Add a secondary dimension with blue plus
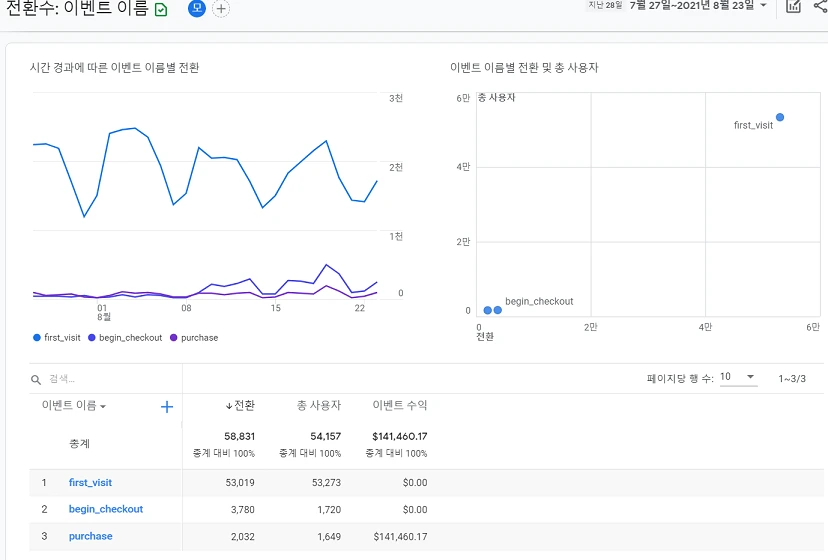This screenshot has height=560, width=828. 167,407
